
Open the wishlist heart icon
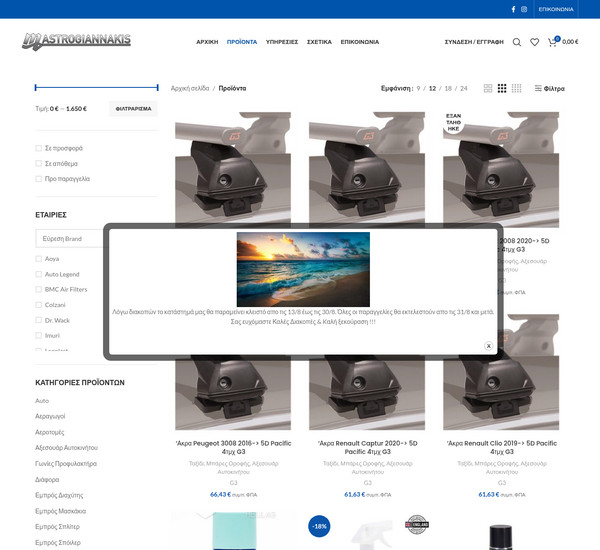[x=534, y=42]
